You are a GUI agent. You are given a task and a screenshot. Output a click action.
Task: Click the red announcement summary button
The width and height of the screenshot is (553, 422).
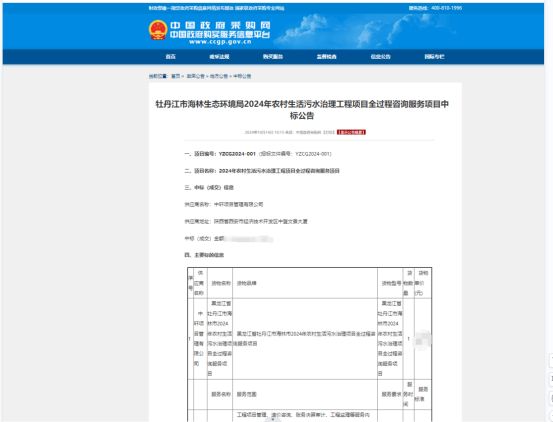pyautogui.click(x=351, y=132)
